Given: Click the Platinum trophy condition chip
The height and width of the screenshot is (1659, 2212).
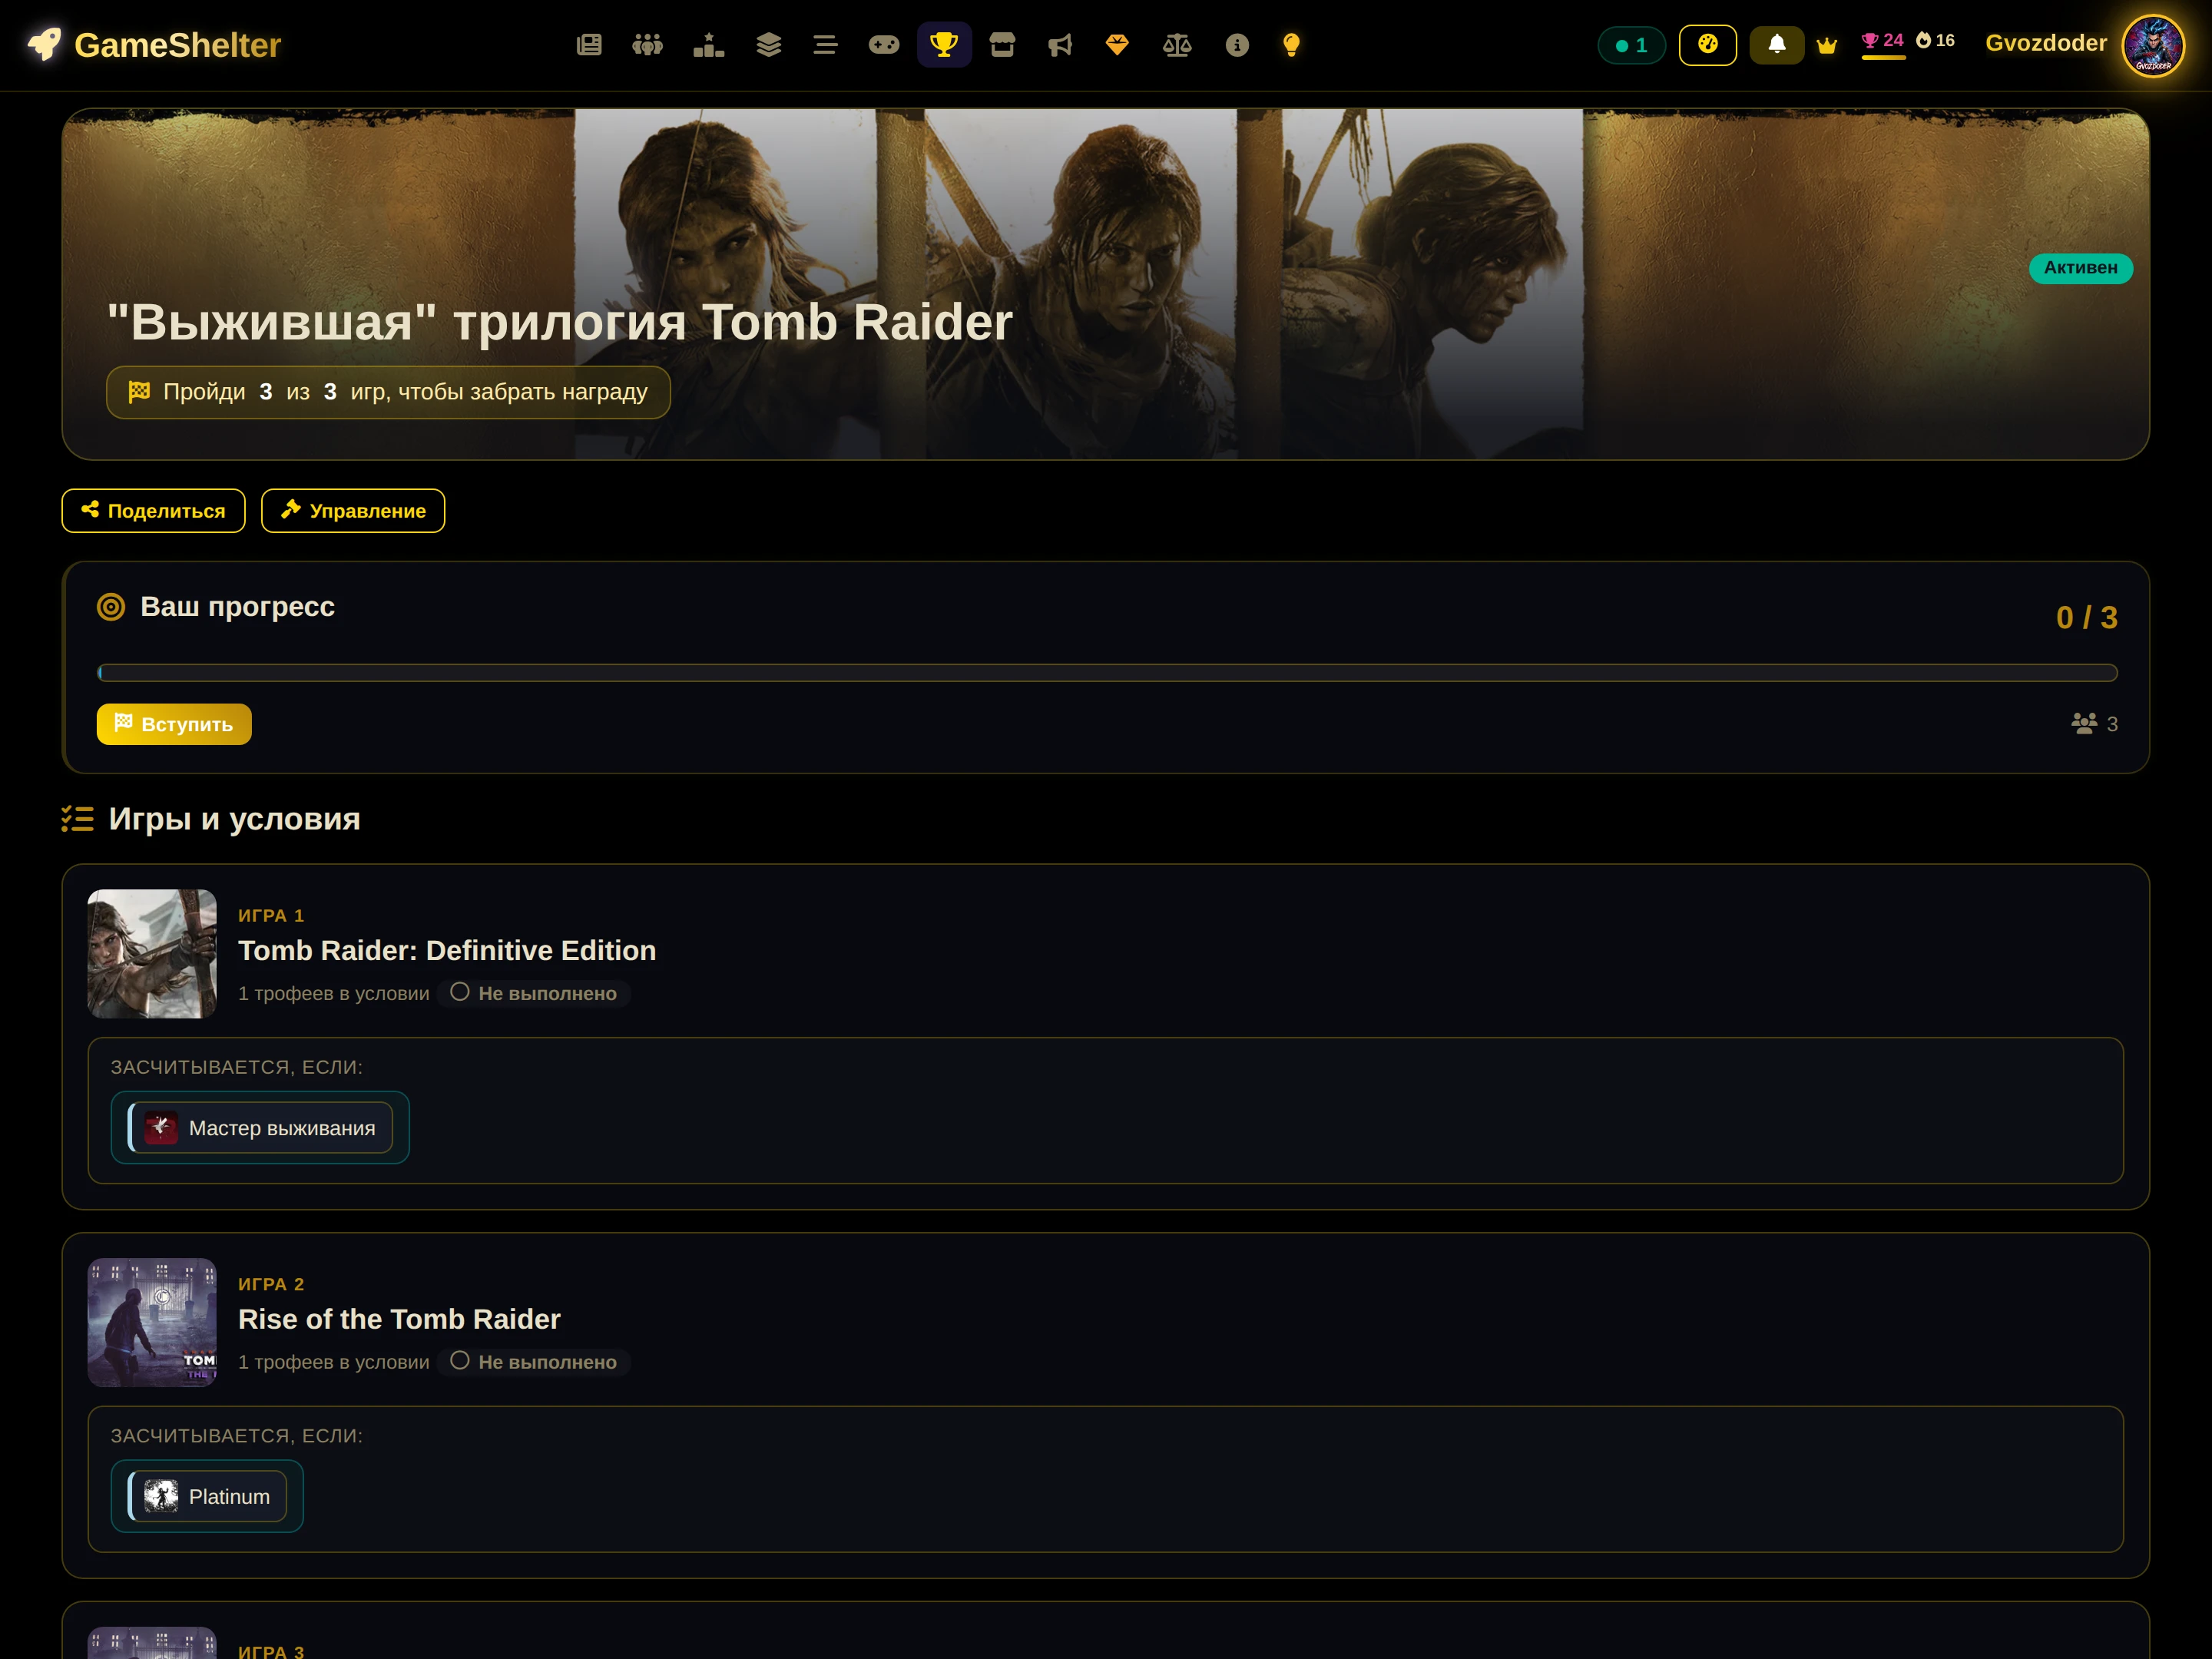Looking at the screenshot, I should (x=207, y=1497).
